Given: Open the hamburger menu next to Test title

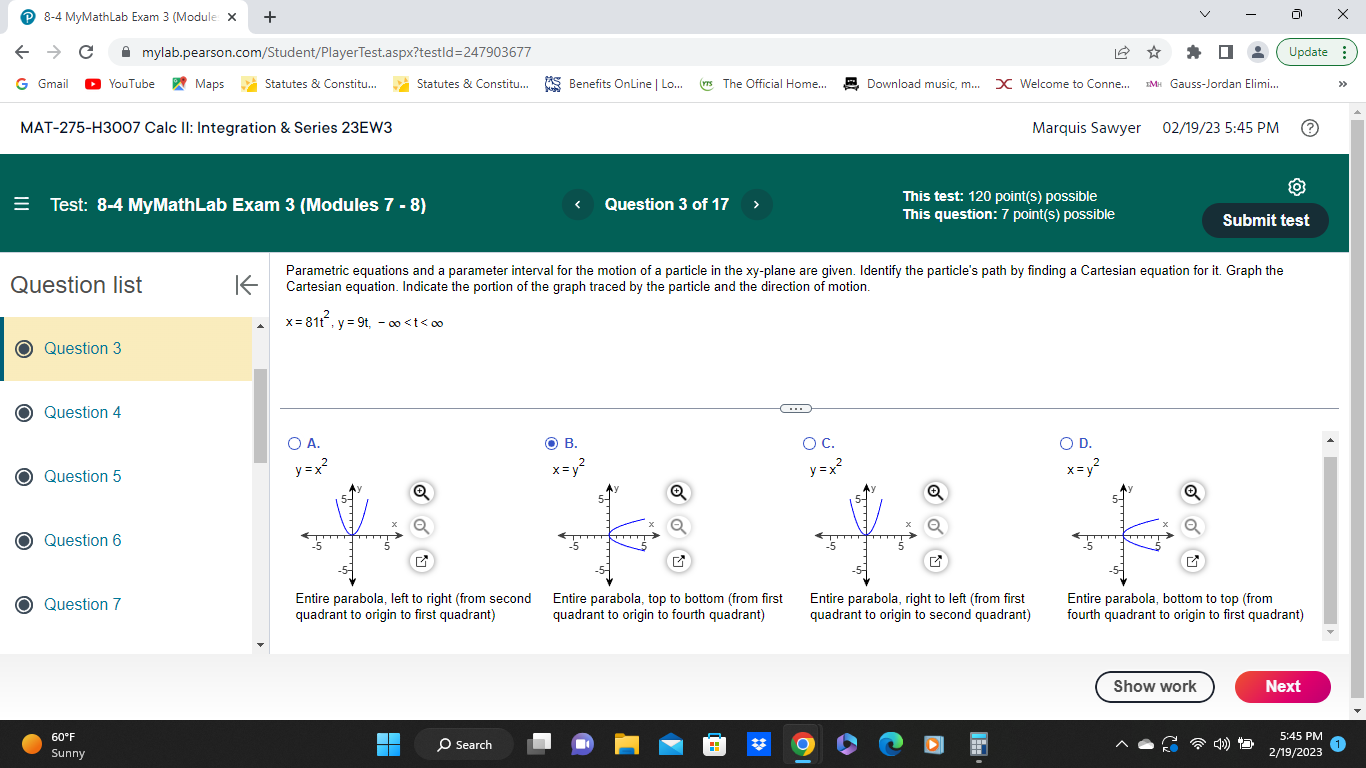Looking at the screenshot, I should tap(21, 204).
